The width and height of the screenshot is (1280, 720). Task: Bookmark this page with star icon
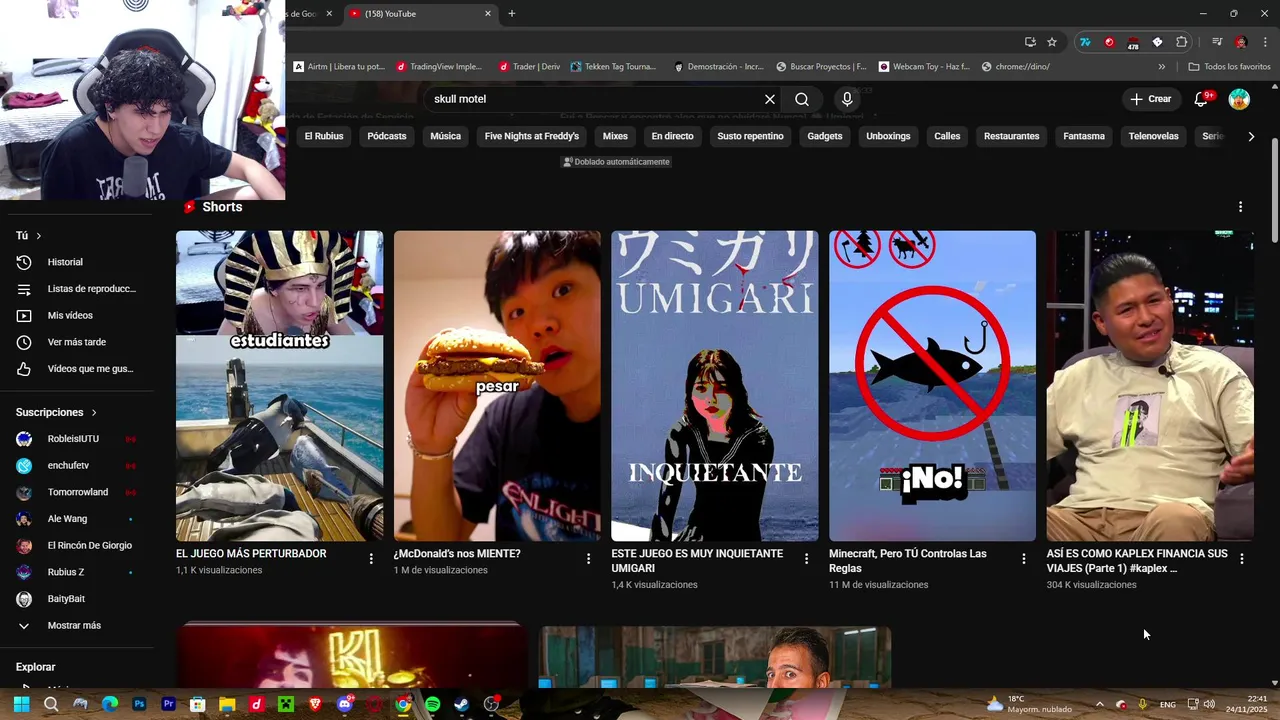(x=1052, y=42)
